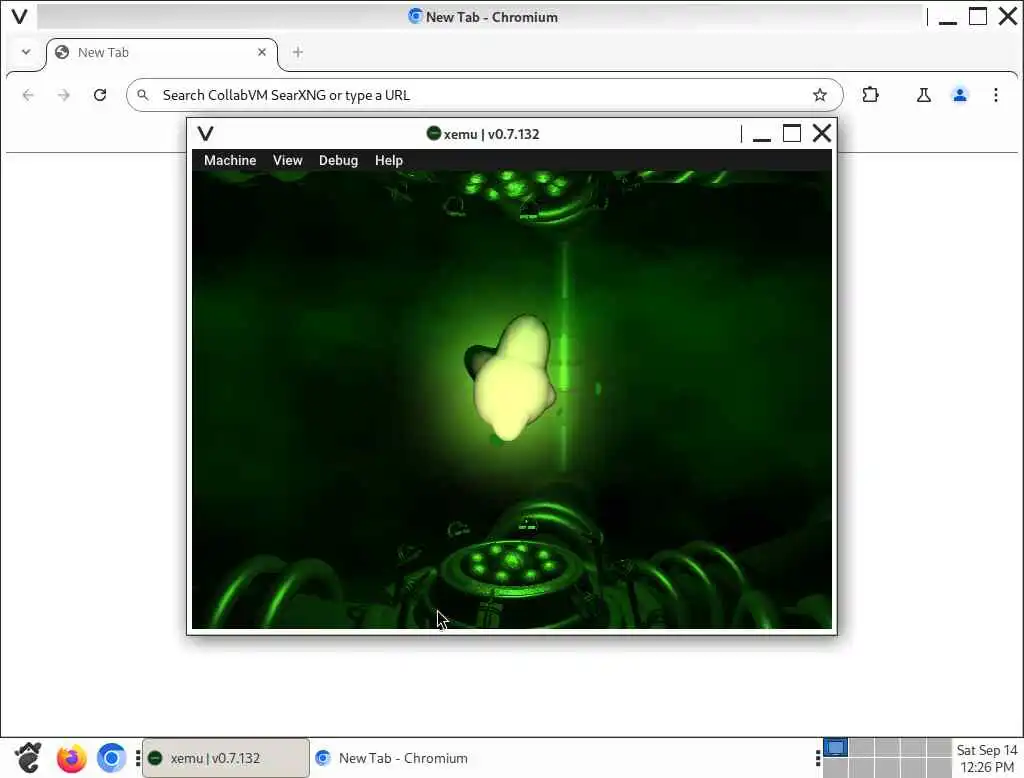
Task: Go back in Chromium
Action: (28, 95)
